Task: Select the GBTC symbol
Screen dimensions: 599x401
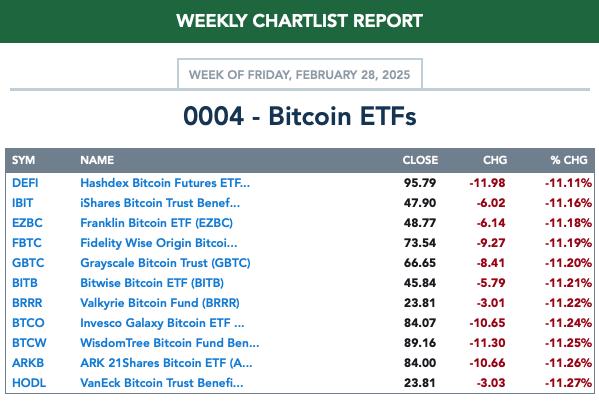Action: point(28,263)
